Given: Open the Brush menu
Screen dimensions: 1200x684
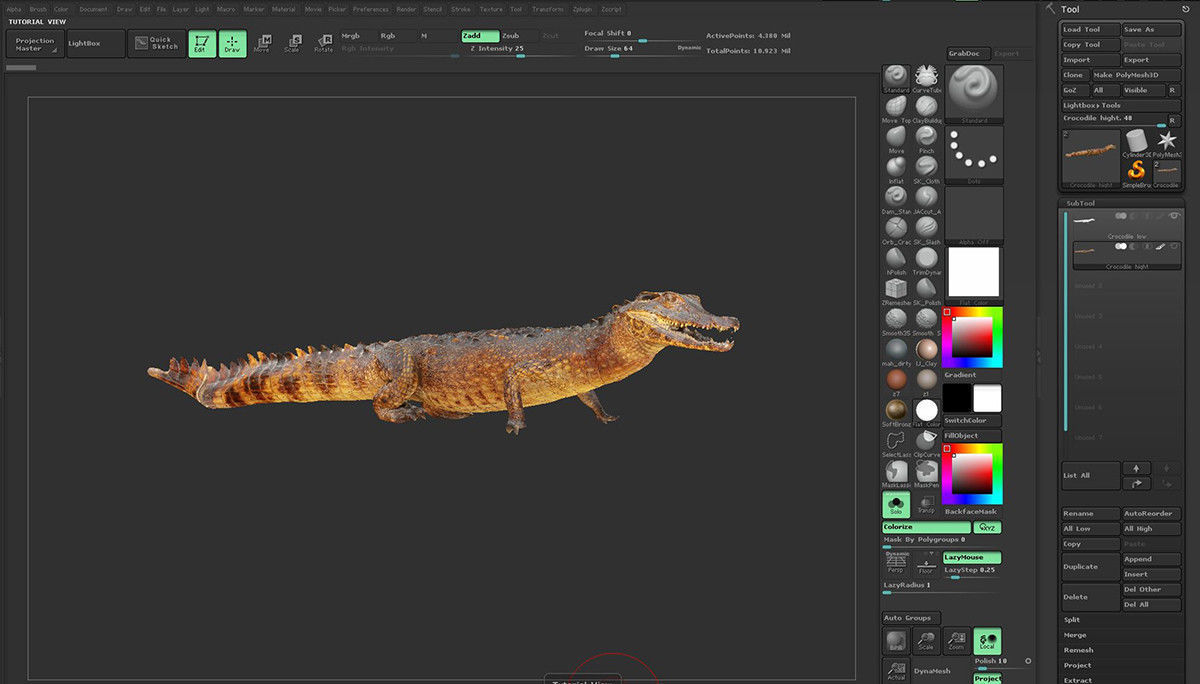Looking at the screenshot, I should tap(38, 9).
